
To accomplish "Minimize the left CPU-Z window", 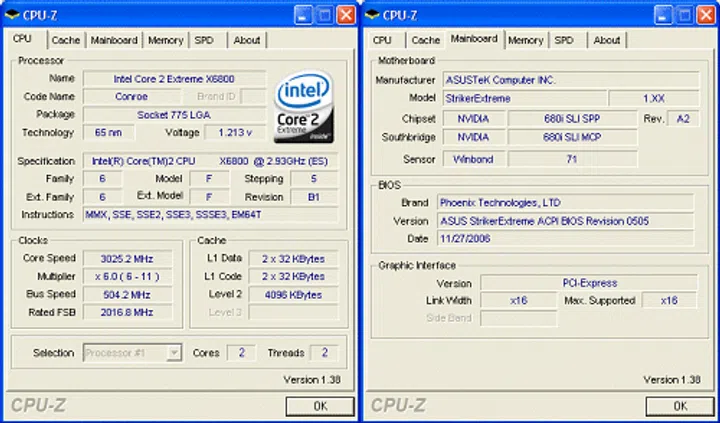I will [303, 15].
